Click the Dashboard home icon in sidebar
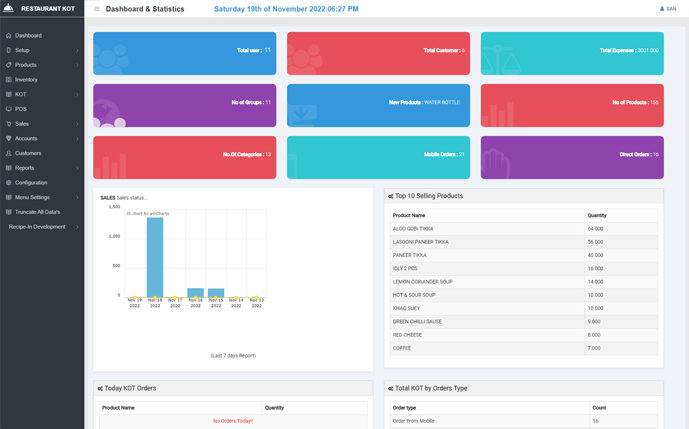Screen dimensions: 689x429 tap(9, 36)
